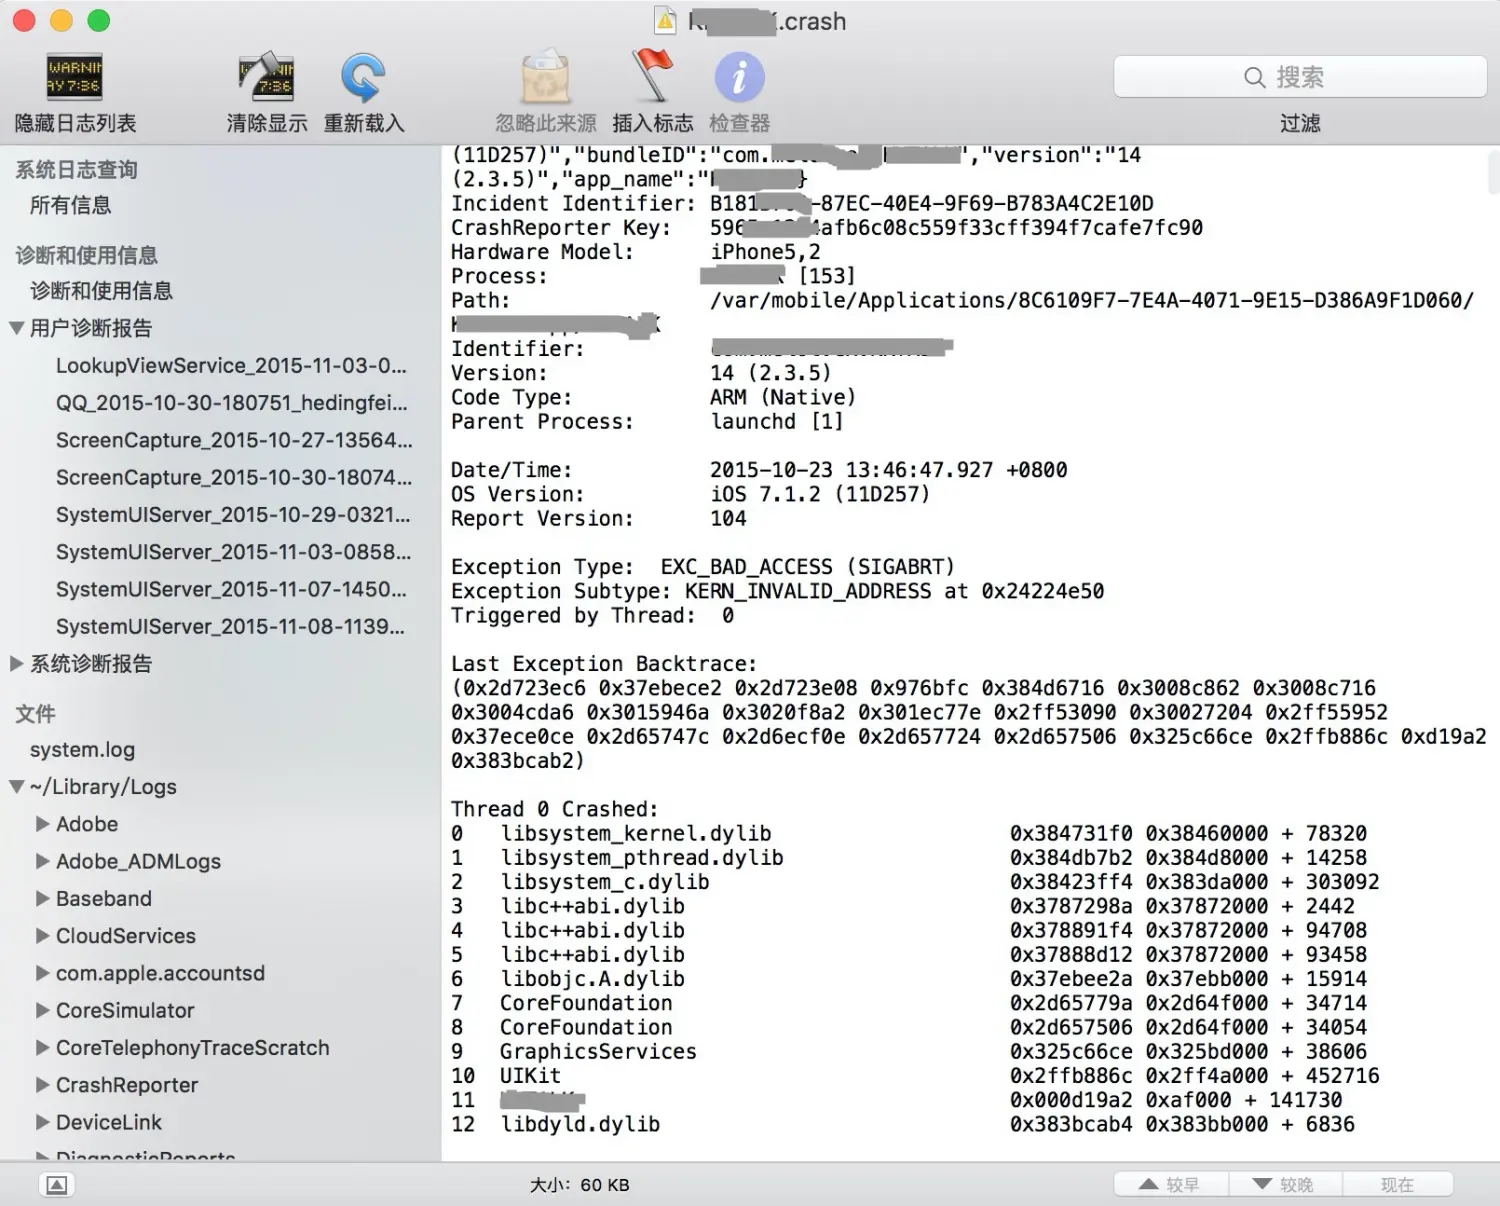The image size is (1500, 1206).
Task: Select 所有信息 in system log queries
Action: click(70, 205)
